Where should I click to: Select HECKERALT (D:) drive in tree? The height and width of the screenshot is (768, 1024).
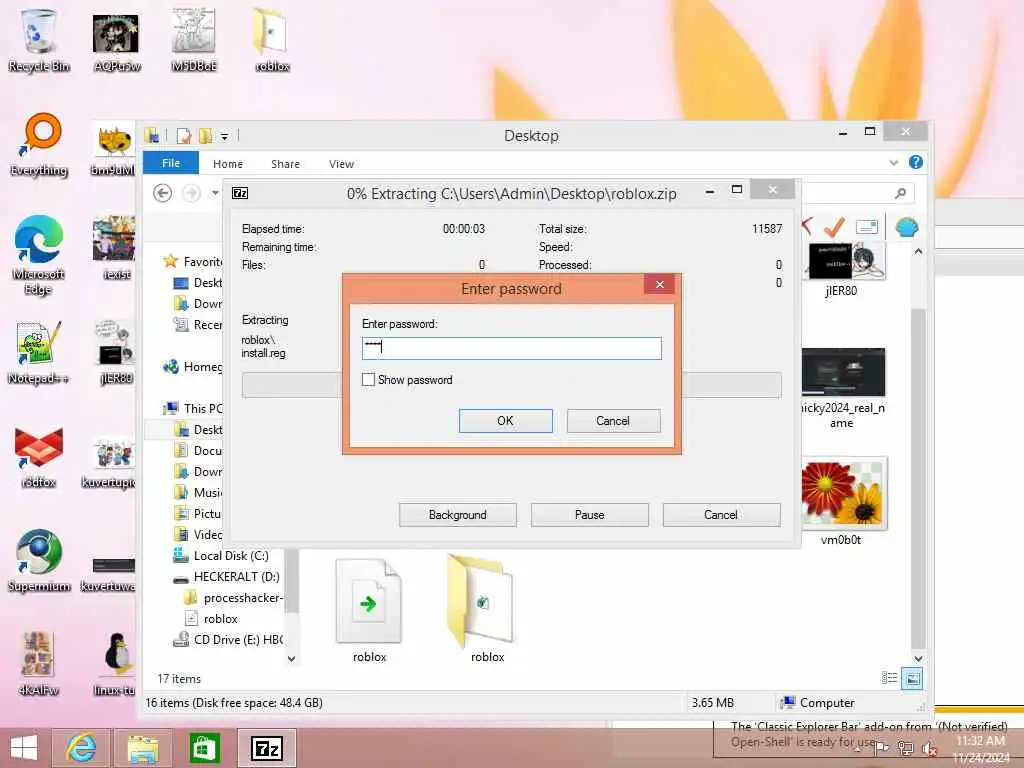point(226,577)
